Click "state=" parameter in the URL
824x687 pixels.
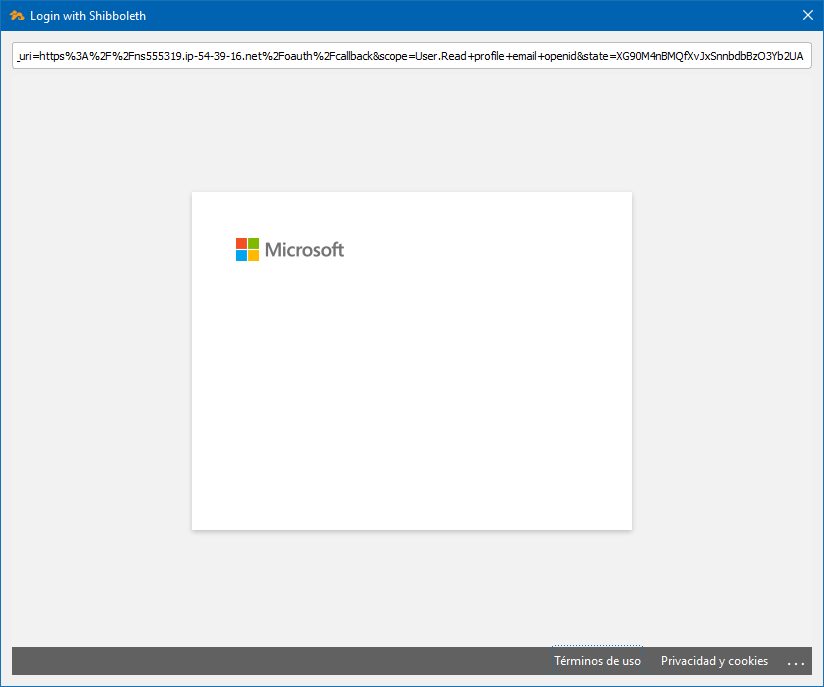(611, 56)
